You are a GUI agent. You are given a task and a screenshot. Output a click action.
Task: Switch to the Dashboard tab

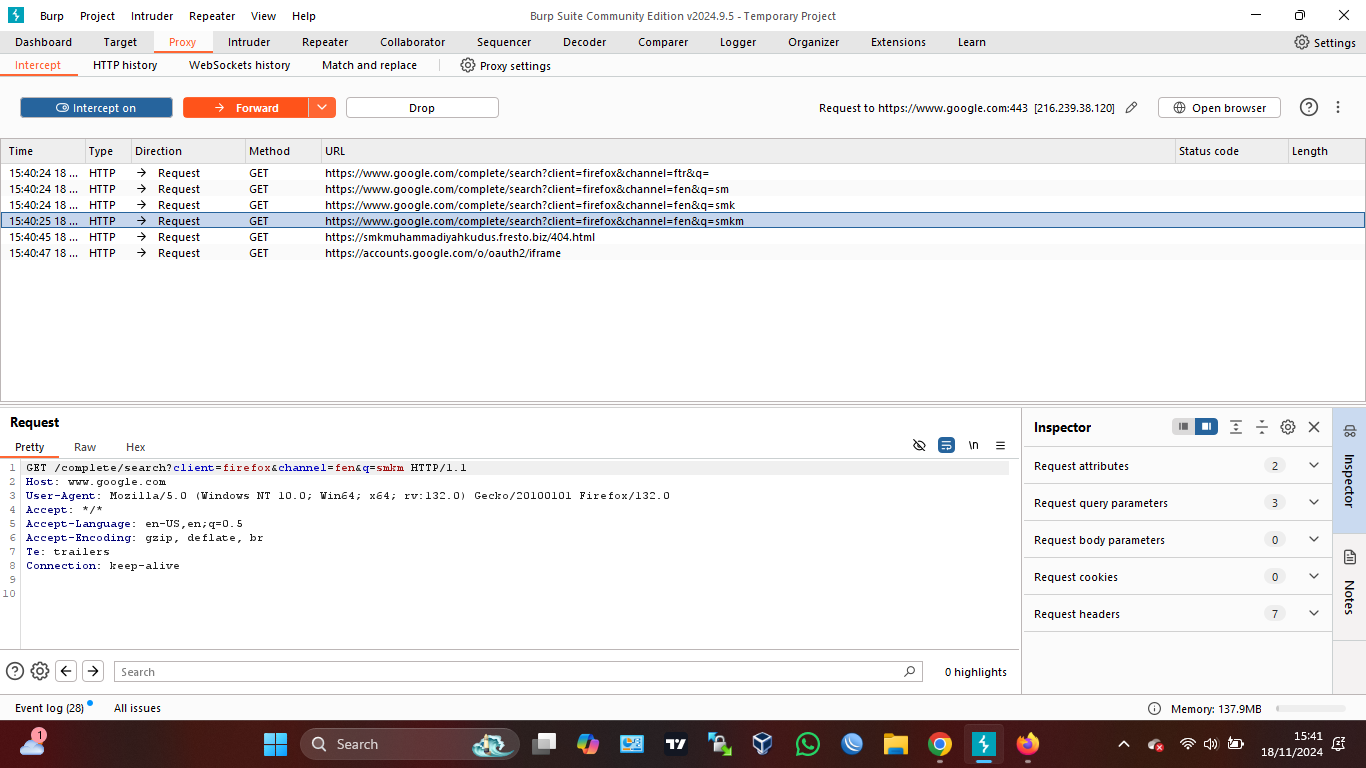[43, 42]
